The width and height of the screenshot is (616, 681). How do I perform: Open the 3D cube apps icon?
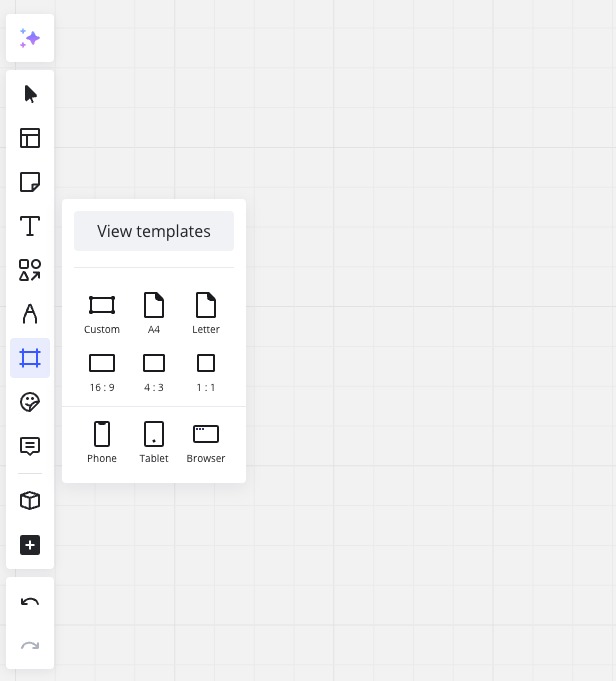(30, 500)
